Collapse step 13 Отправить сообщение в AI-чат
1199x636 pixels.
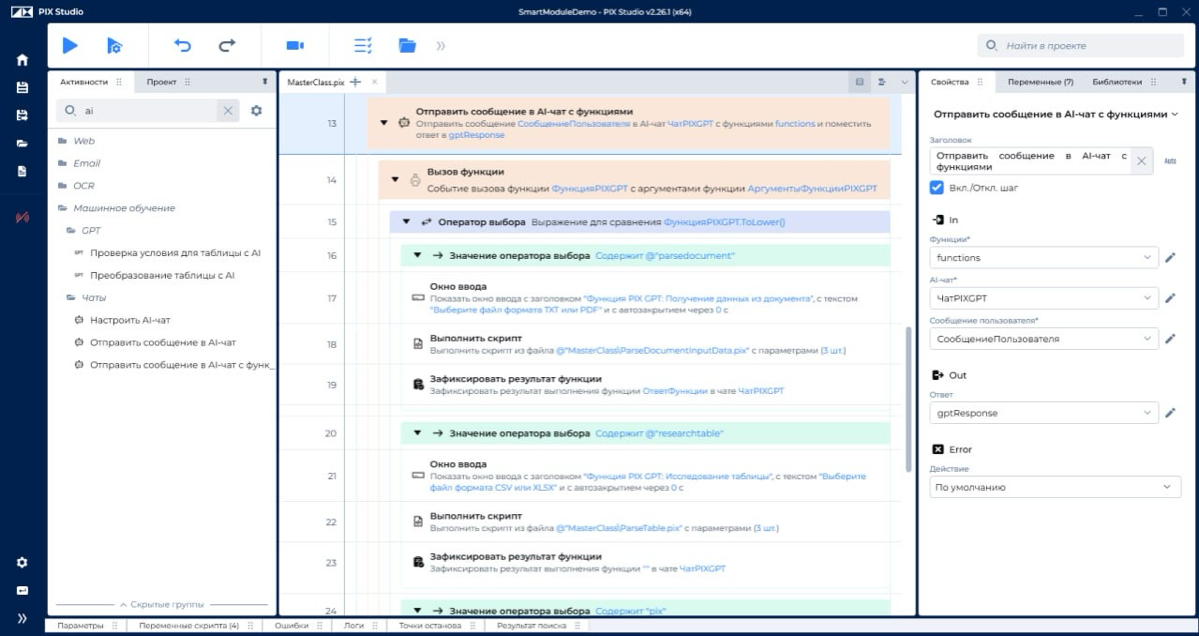click(385, 123)
